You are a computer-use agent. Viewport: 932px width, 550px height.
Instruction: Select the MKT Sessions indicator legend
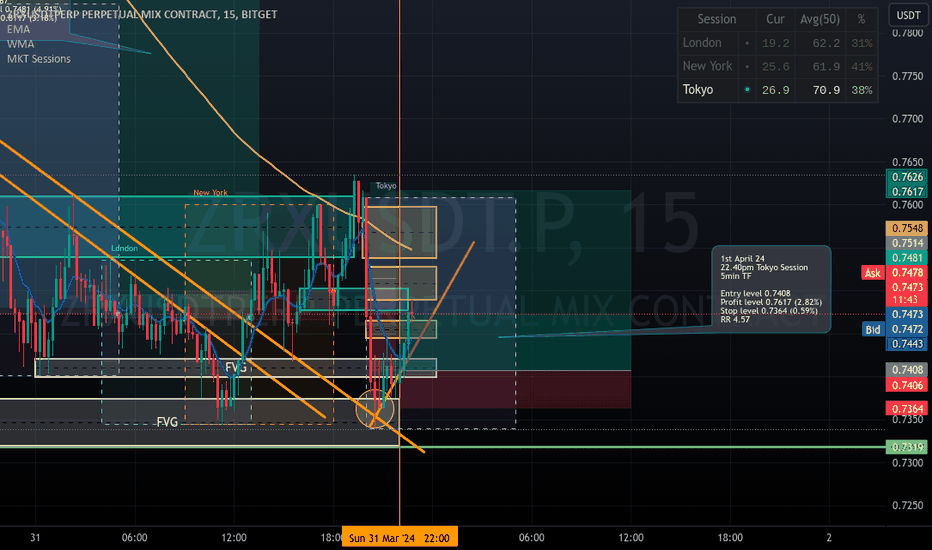[x=39, y=59]
